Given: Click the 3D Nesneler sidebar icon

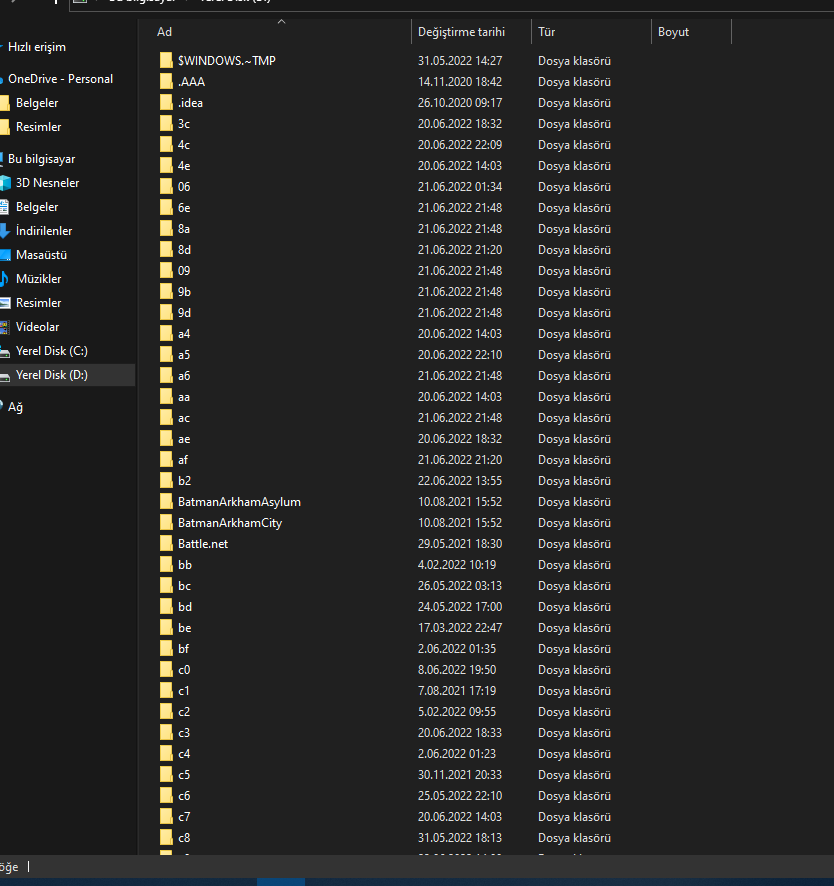Looking at the screenshot, I should tap(5, 183).
